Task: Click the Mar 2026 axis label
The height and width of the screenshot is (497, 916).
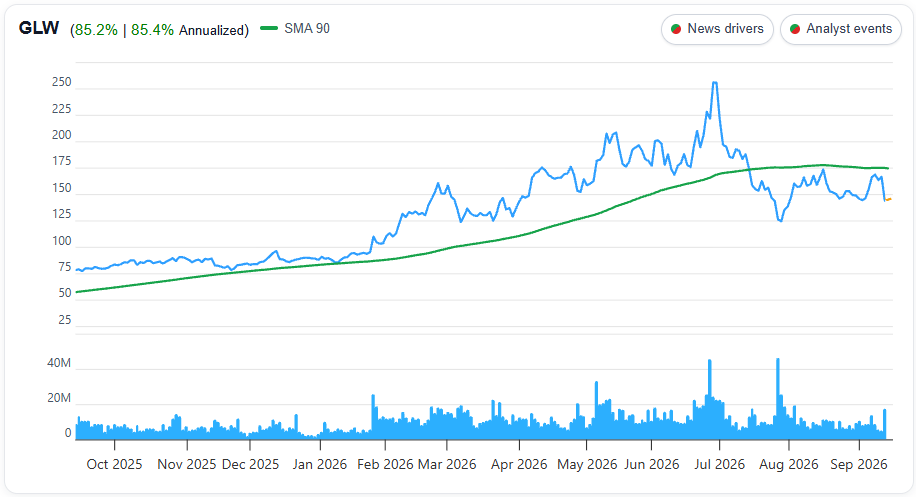Action: coord(447,464)
